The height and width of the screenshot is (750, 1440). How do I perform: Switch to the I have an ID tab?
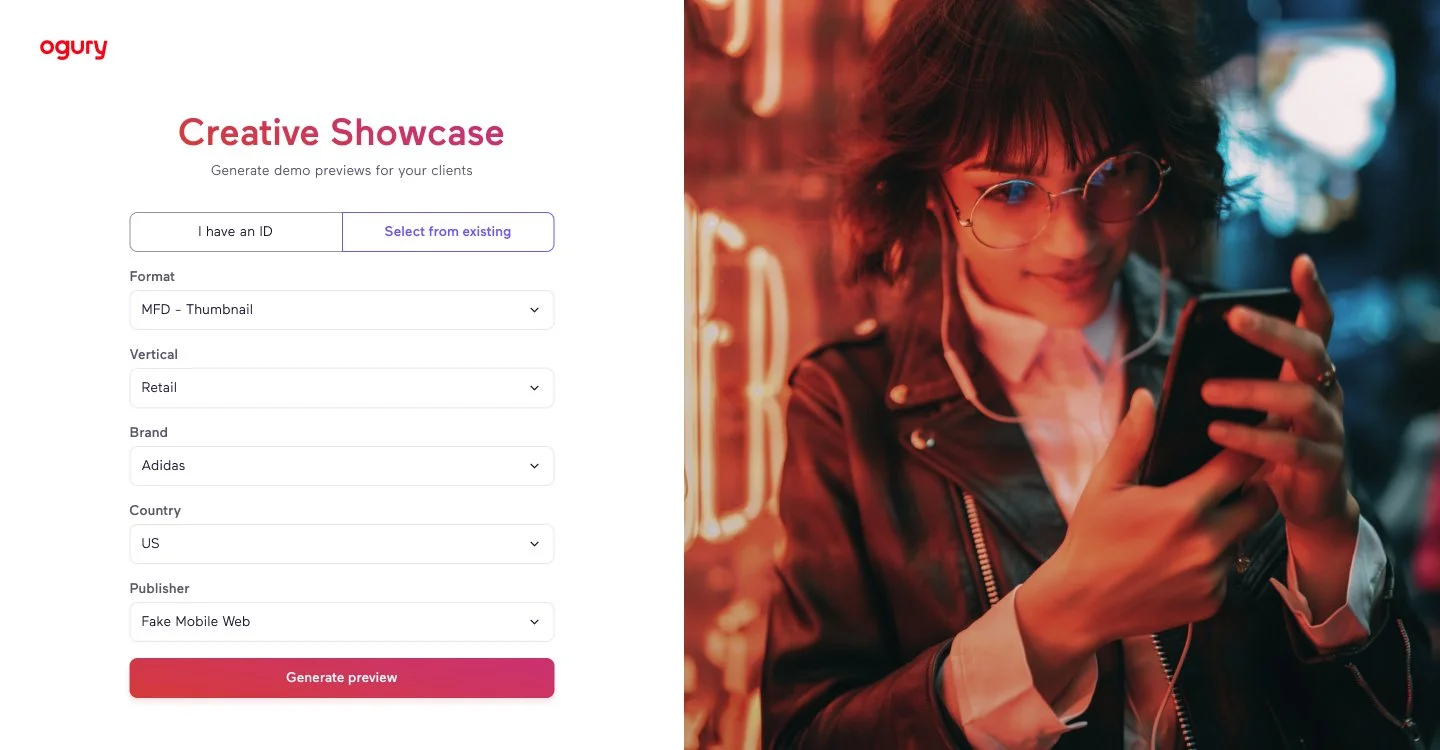coord(236,231)
